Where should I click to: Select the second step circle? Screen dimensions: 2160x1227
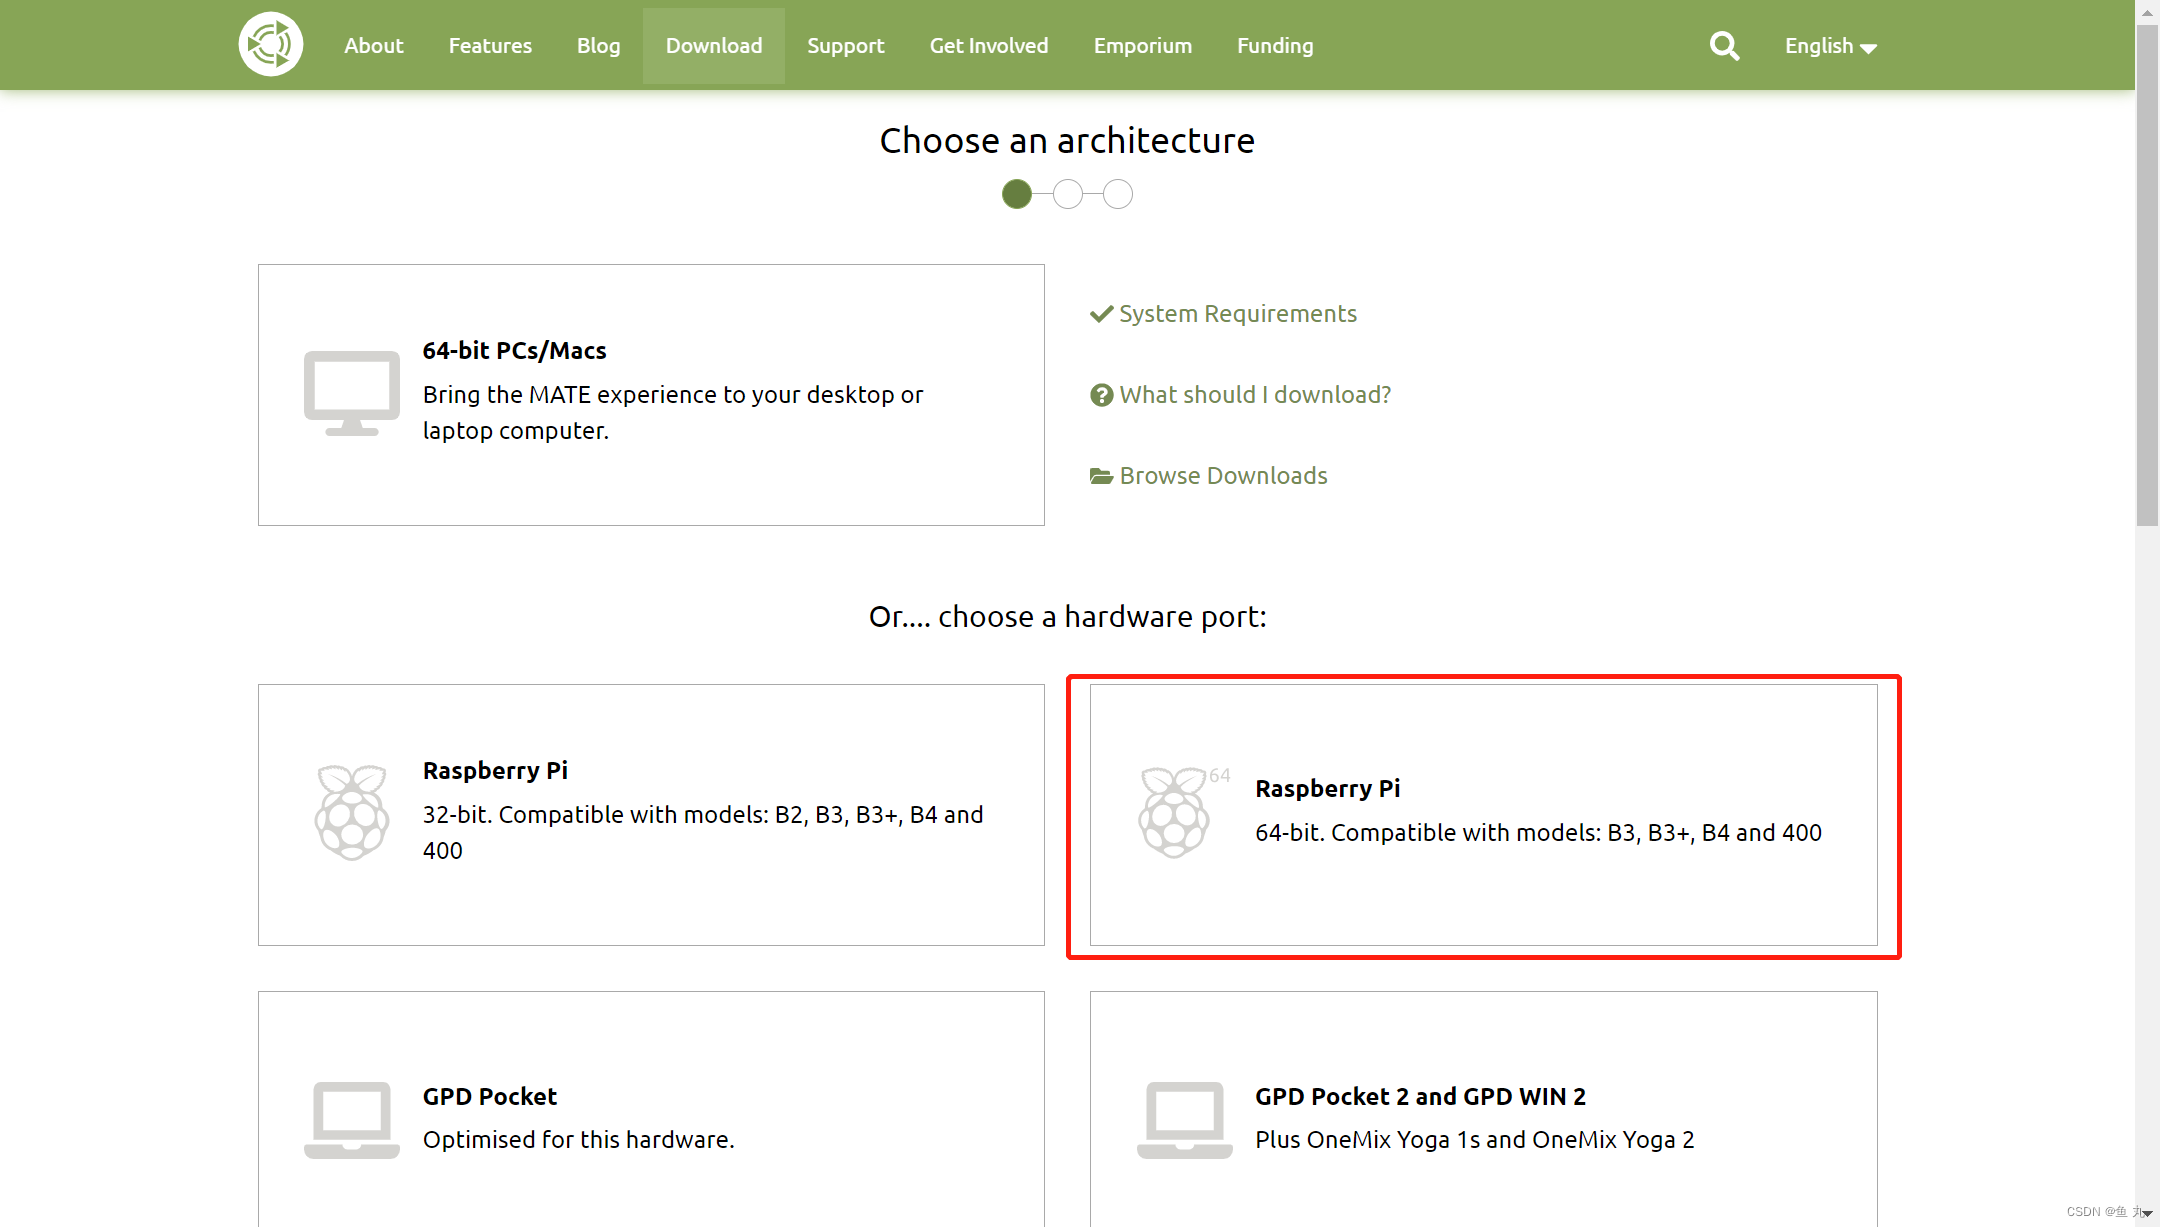1068,194
